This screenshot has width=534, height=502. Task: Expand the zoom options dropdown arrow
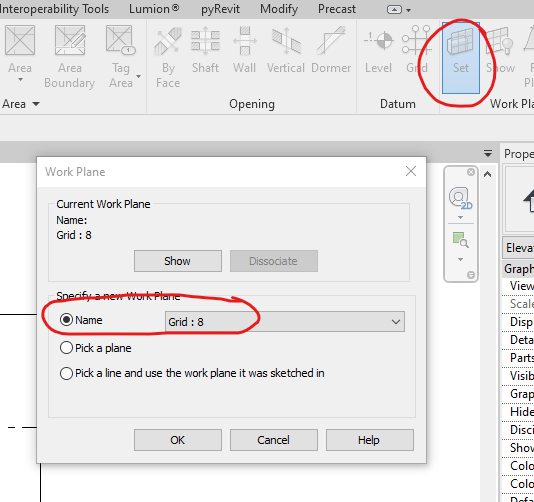tap(460, 260)
